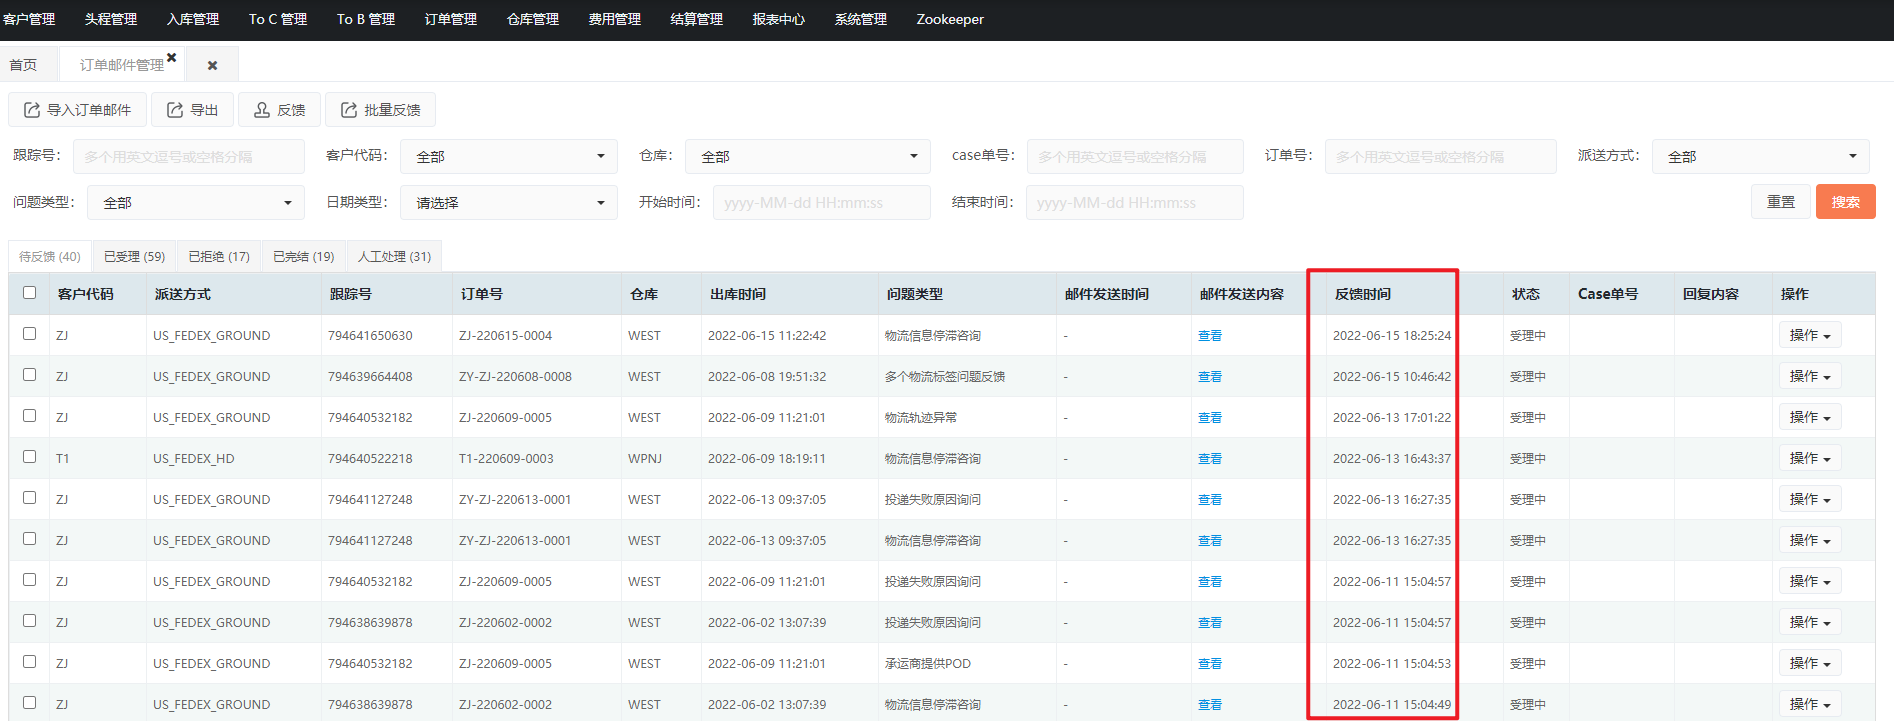Screen dimensions: 1894x721
Task: Focus the 开始时间 date input
Action: pos(822,202)
